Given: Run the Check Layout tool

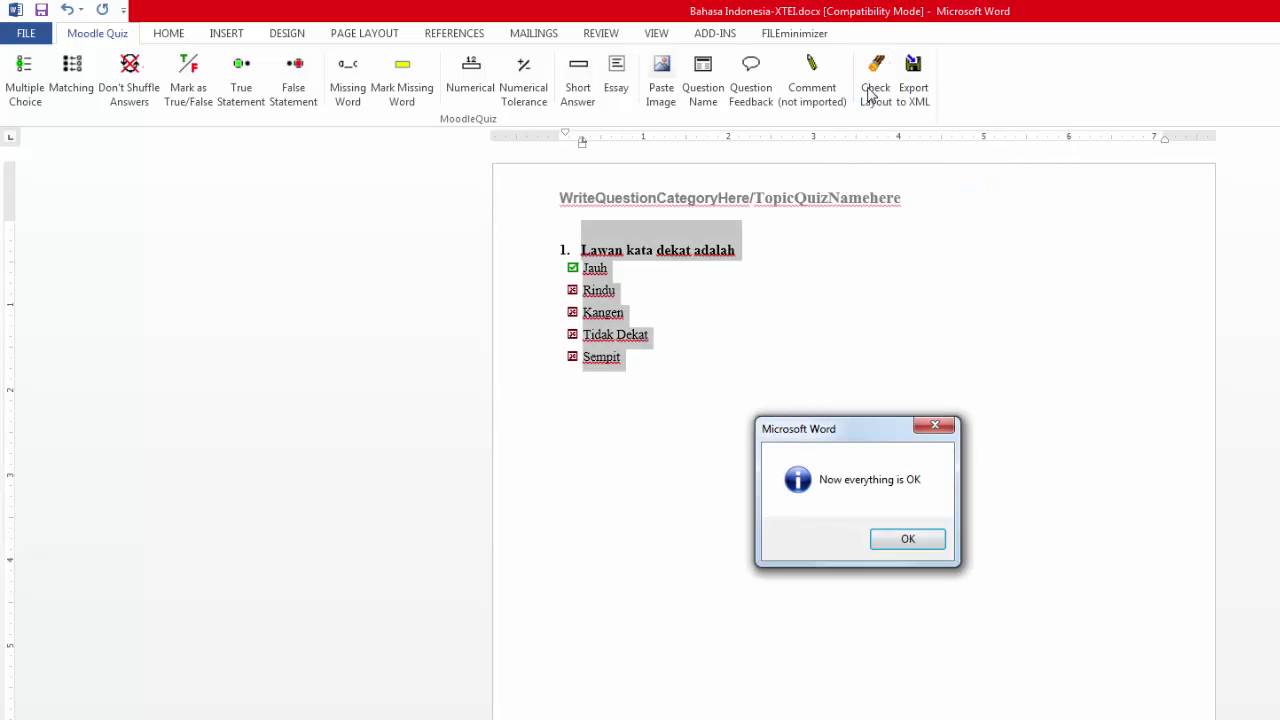Looking at the screenshot, I should point(876,80).
